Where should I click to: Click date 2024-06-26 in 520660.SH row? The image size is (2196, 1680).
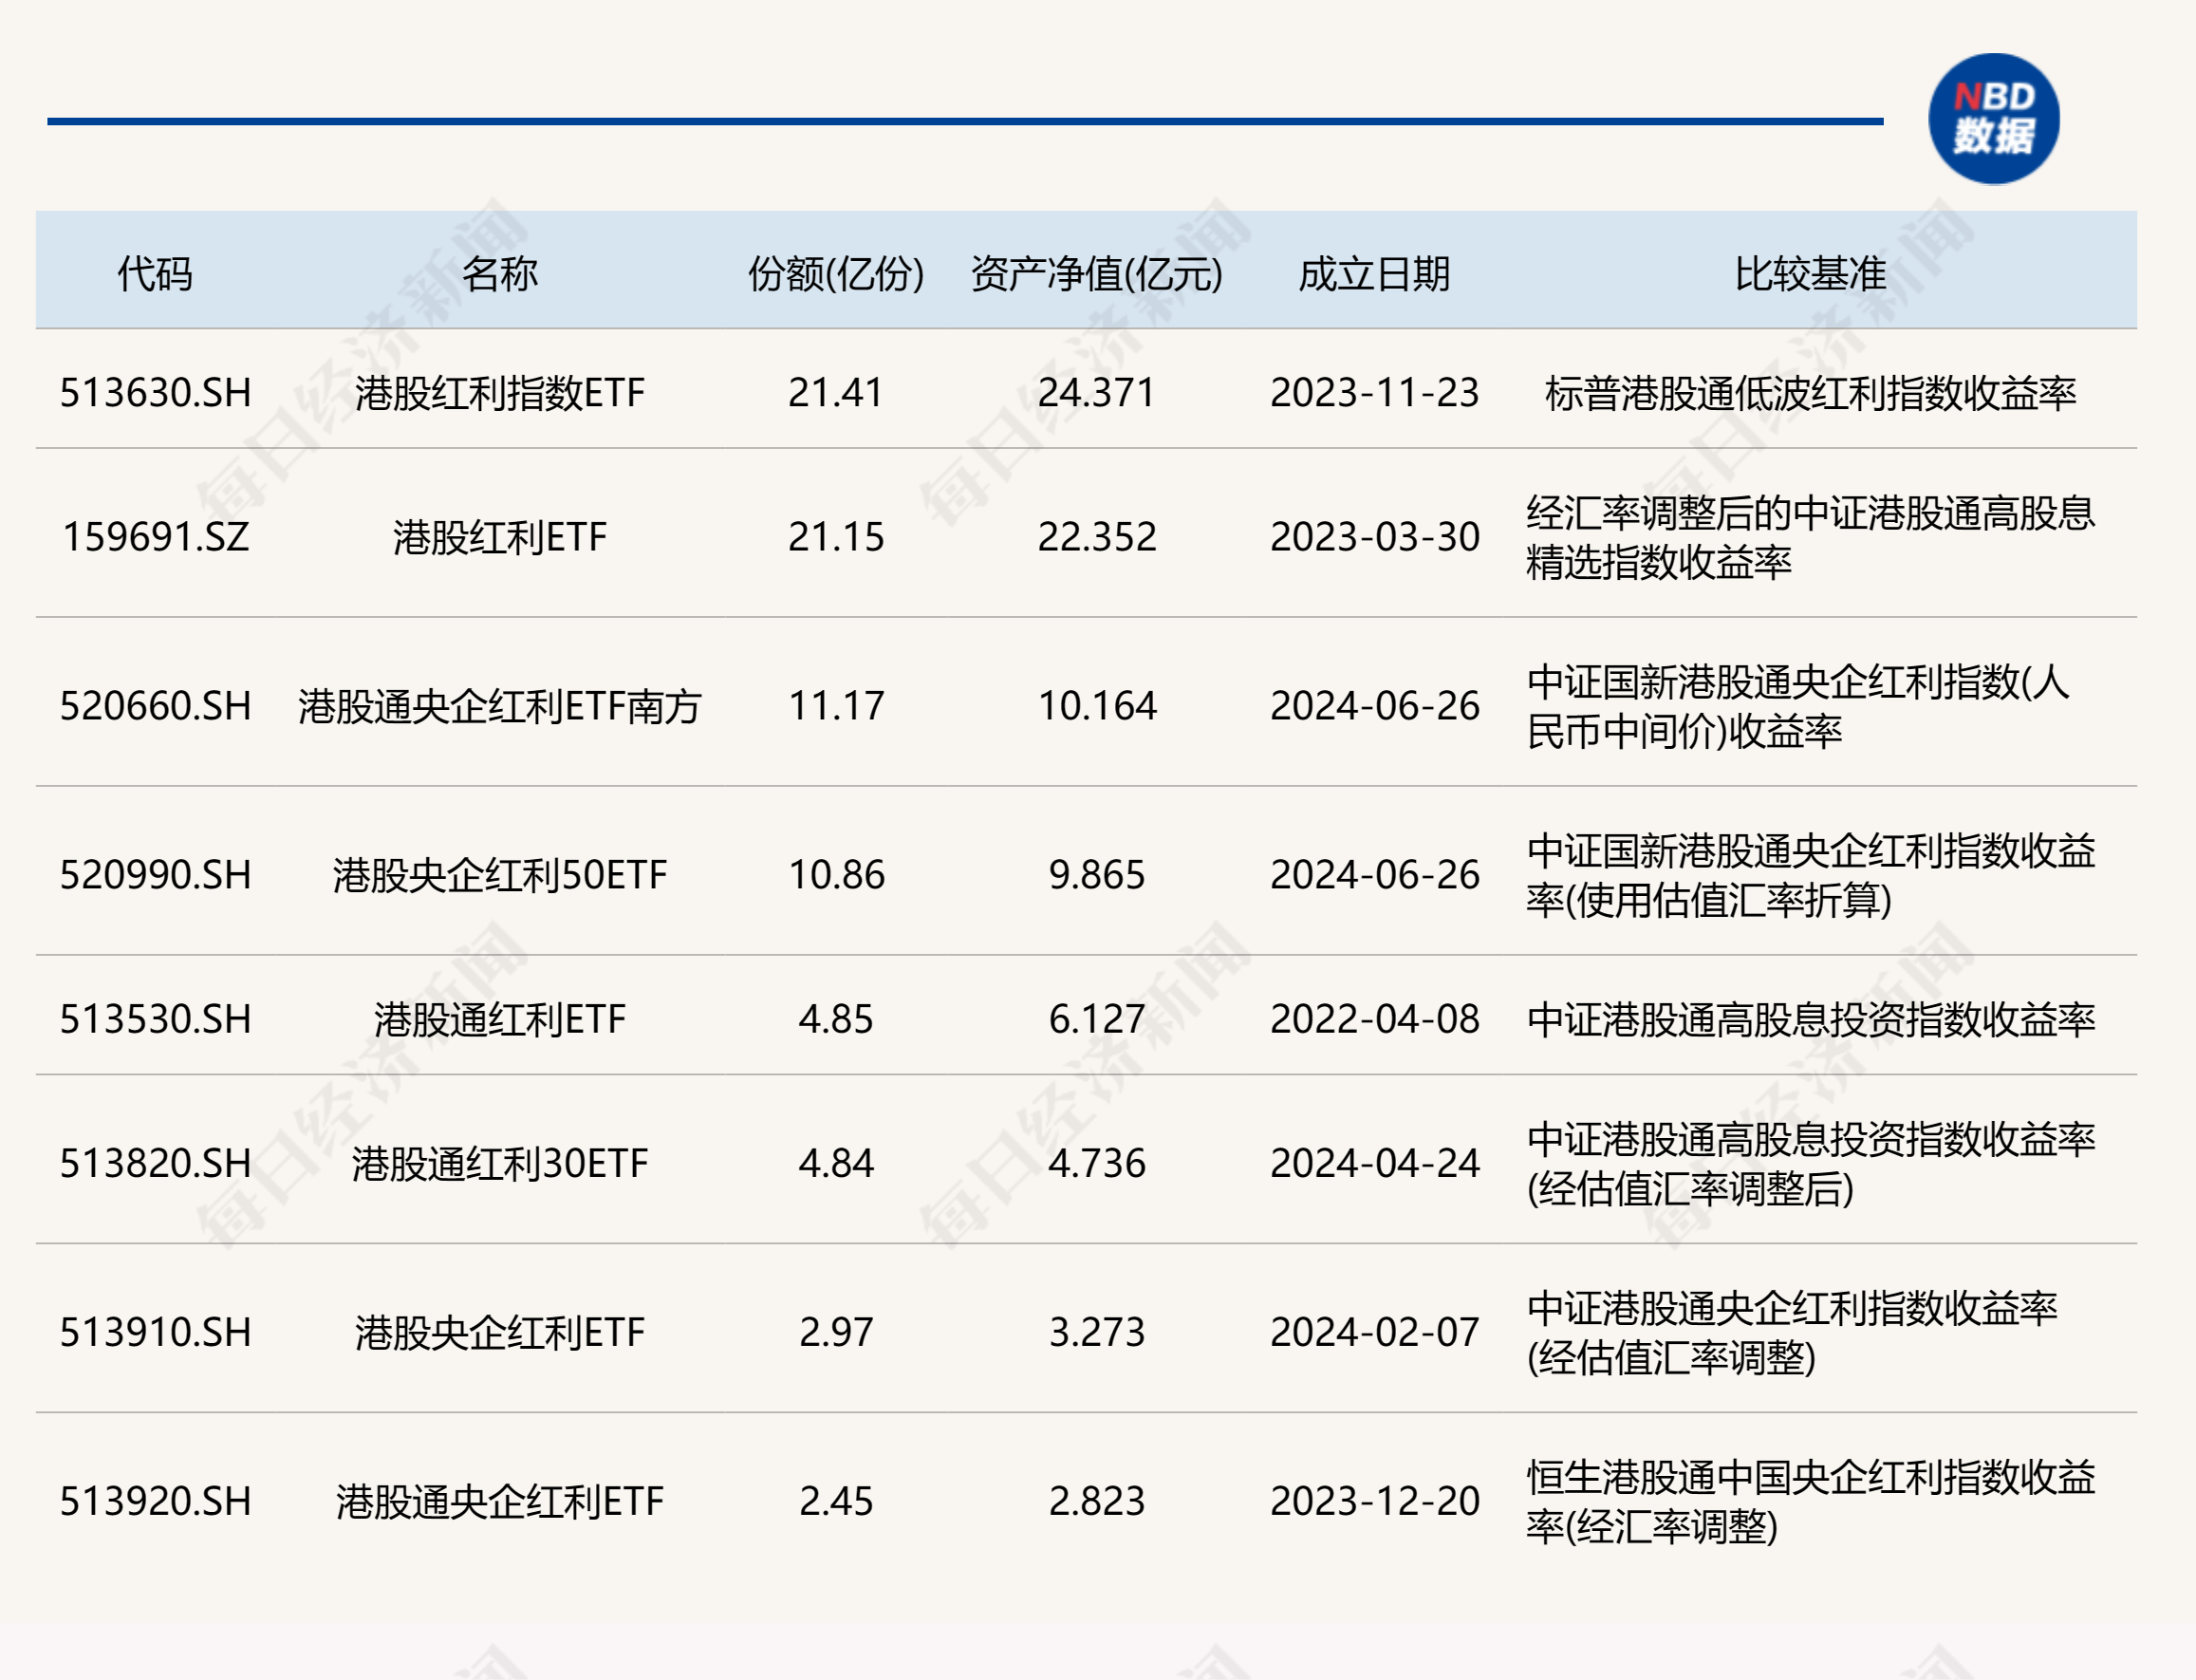(x=1374, y=706)
